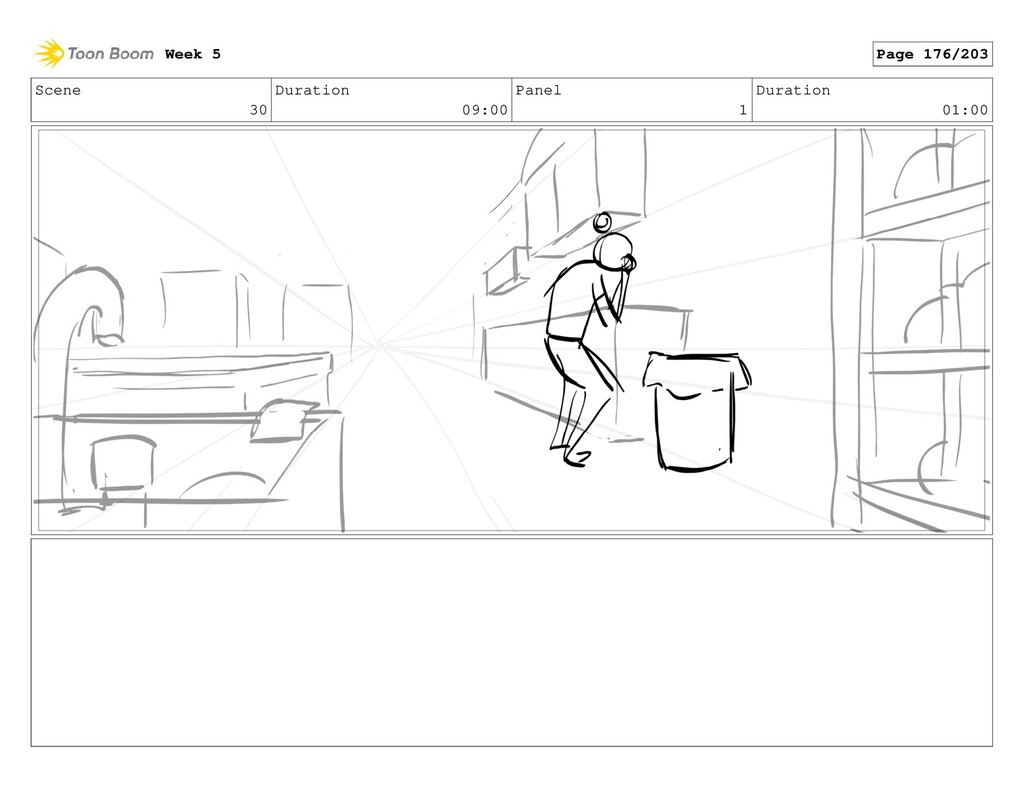Click the Toon Boom logo

[94, 54]
